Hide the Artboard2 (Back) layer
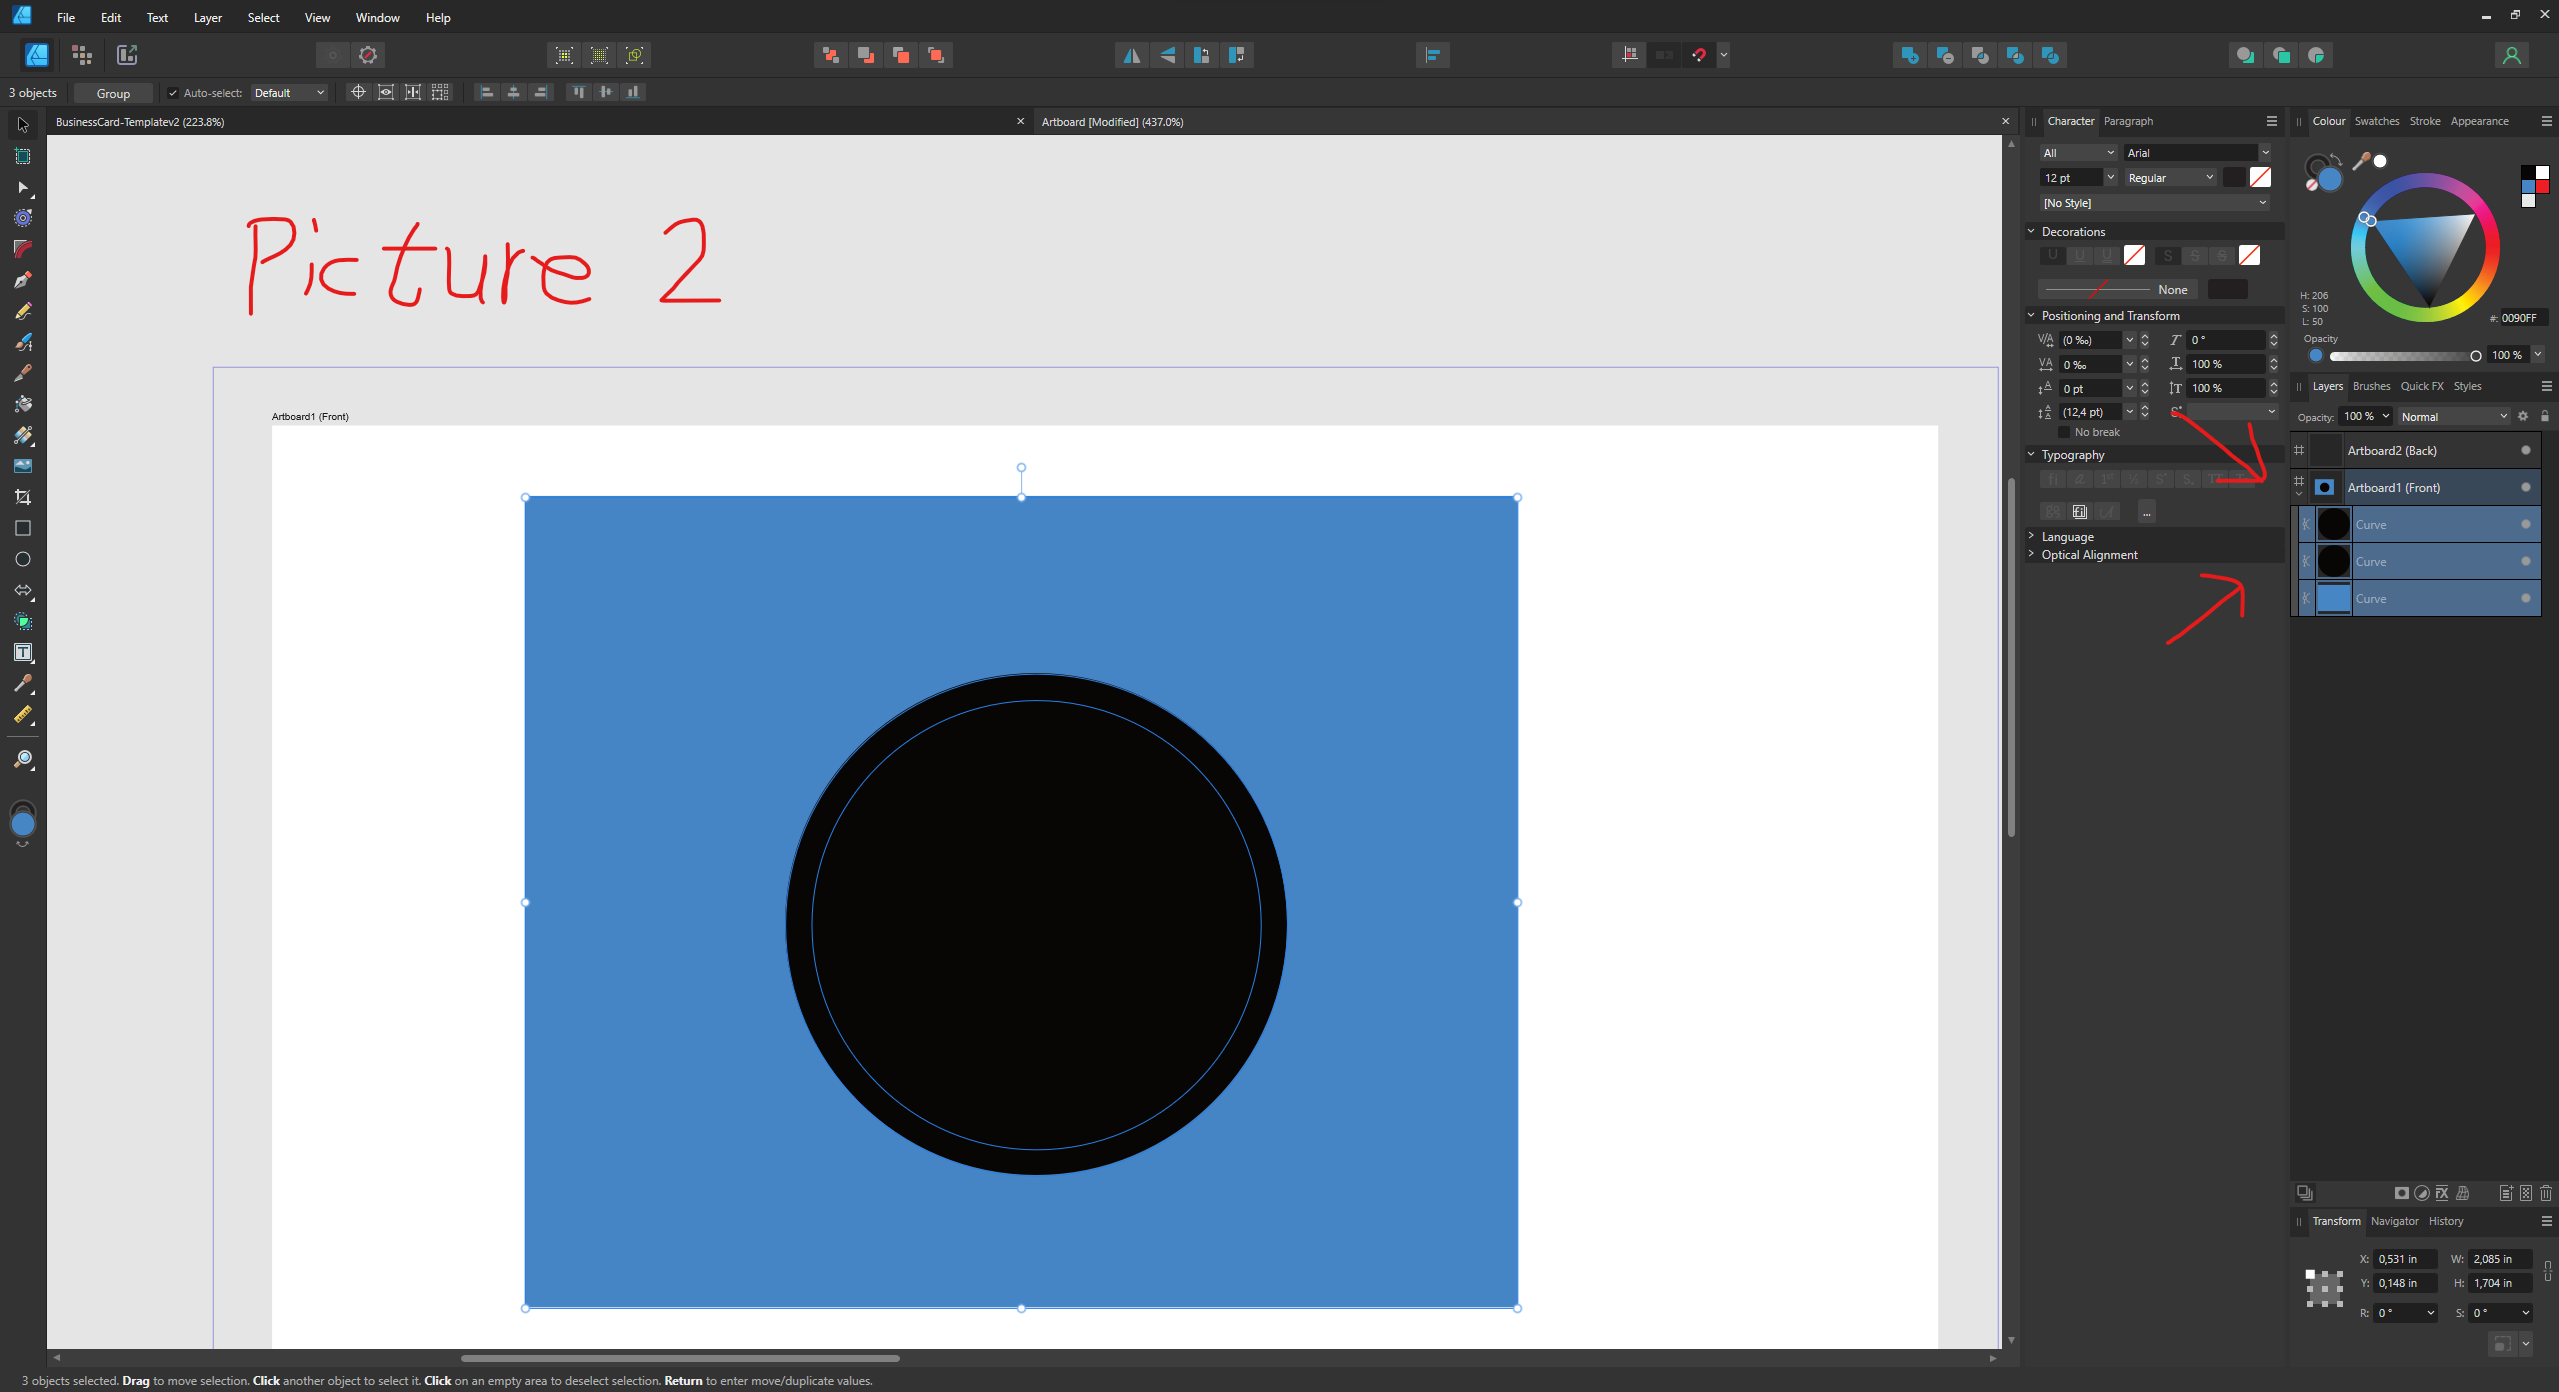The width and height of the screenshot is (2559, 1392). pyautogui.click(x=2526, y=451)
